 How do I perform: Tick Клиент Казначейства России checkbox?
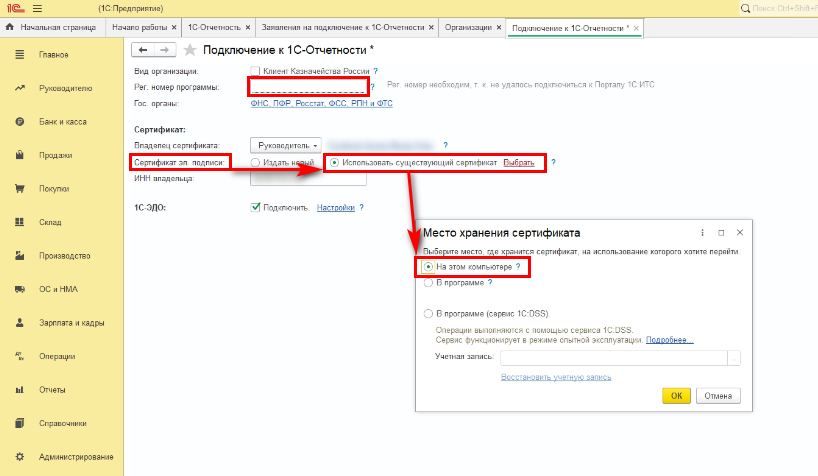255,71
